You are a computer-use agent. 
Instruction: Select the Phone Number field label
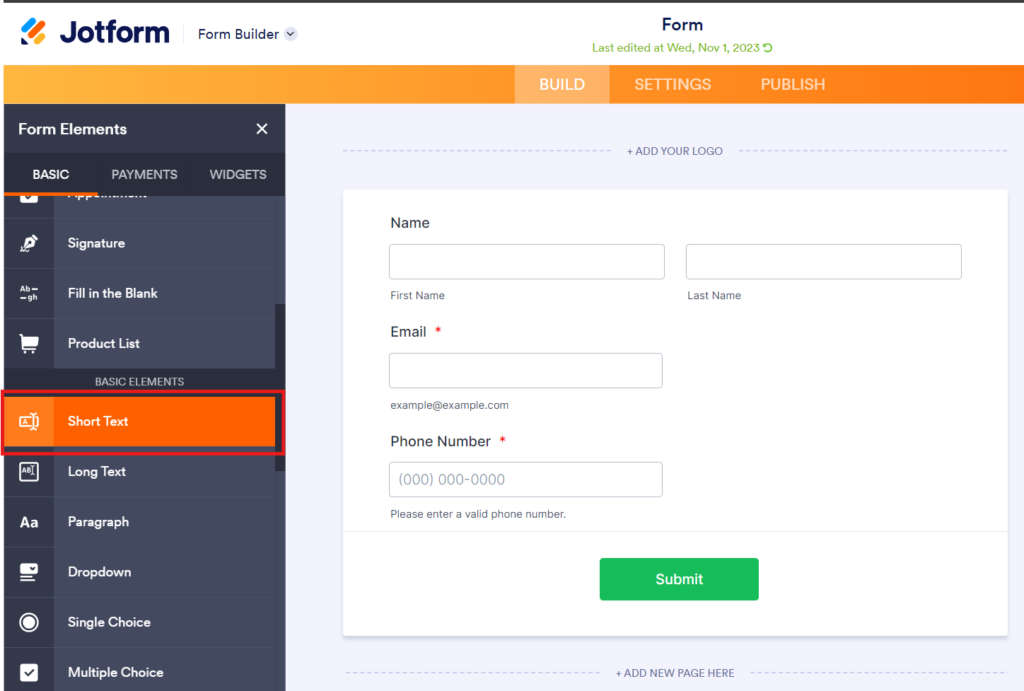click(x=440, y=442)
